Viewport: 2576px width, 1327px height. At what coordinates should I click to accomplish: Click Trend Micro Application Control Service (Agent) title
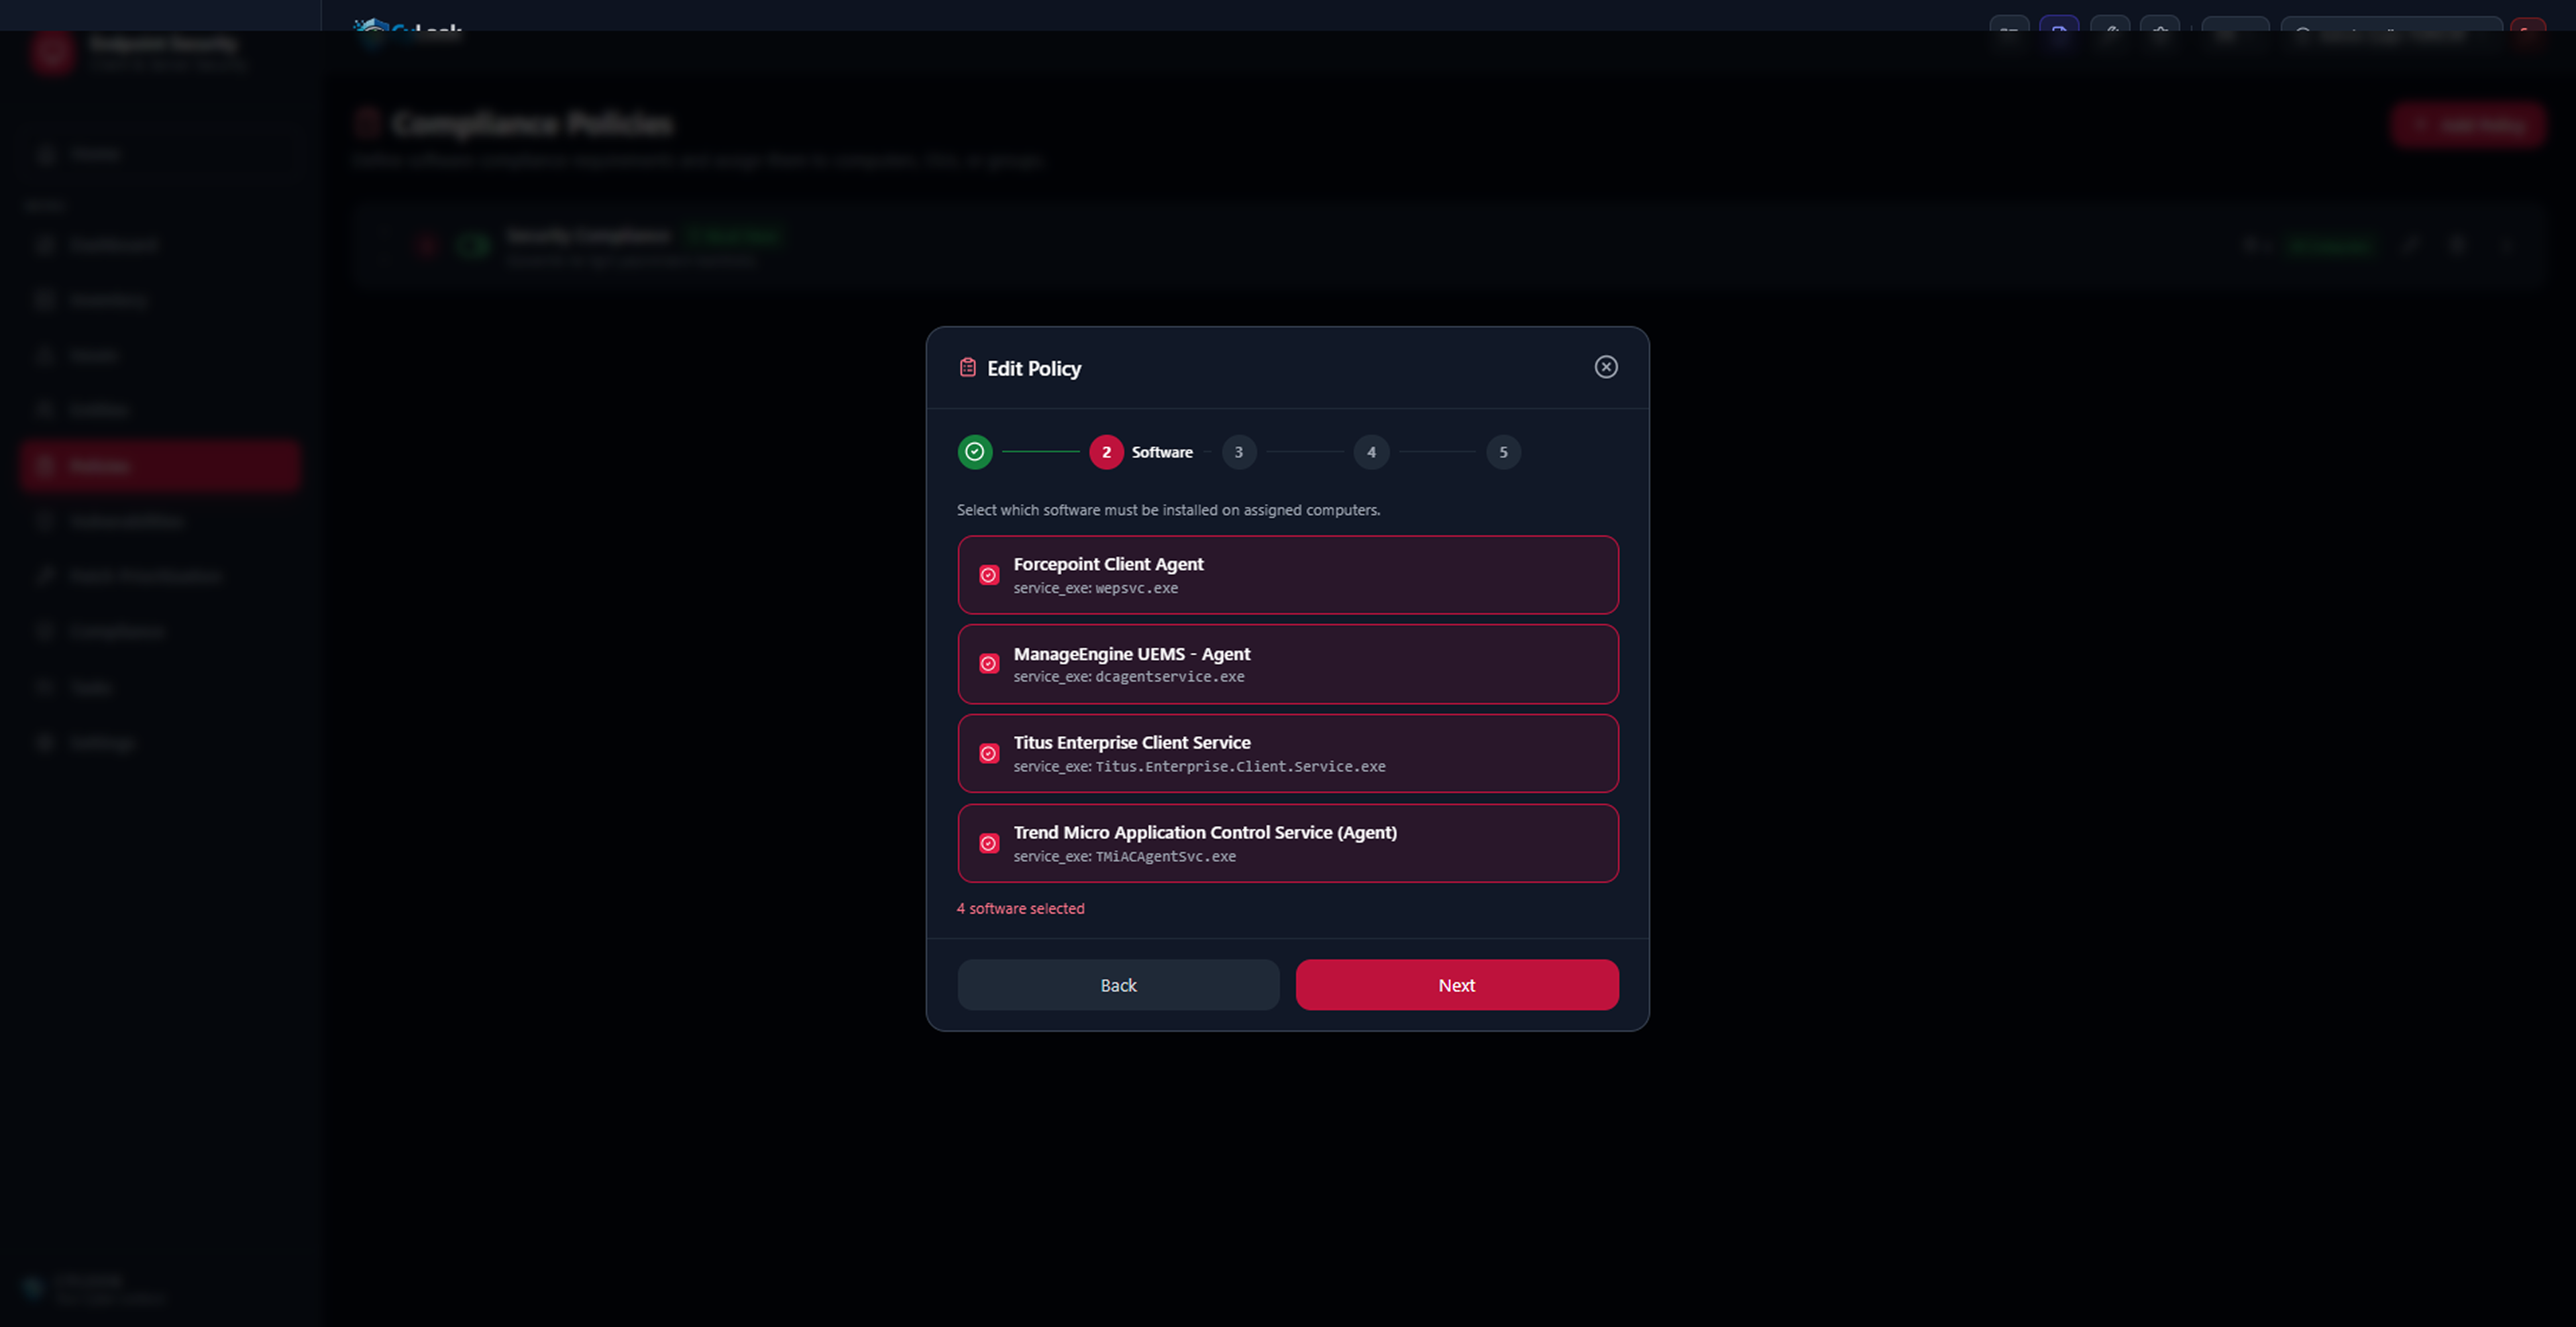[x=1205, y=832]
